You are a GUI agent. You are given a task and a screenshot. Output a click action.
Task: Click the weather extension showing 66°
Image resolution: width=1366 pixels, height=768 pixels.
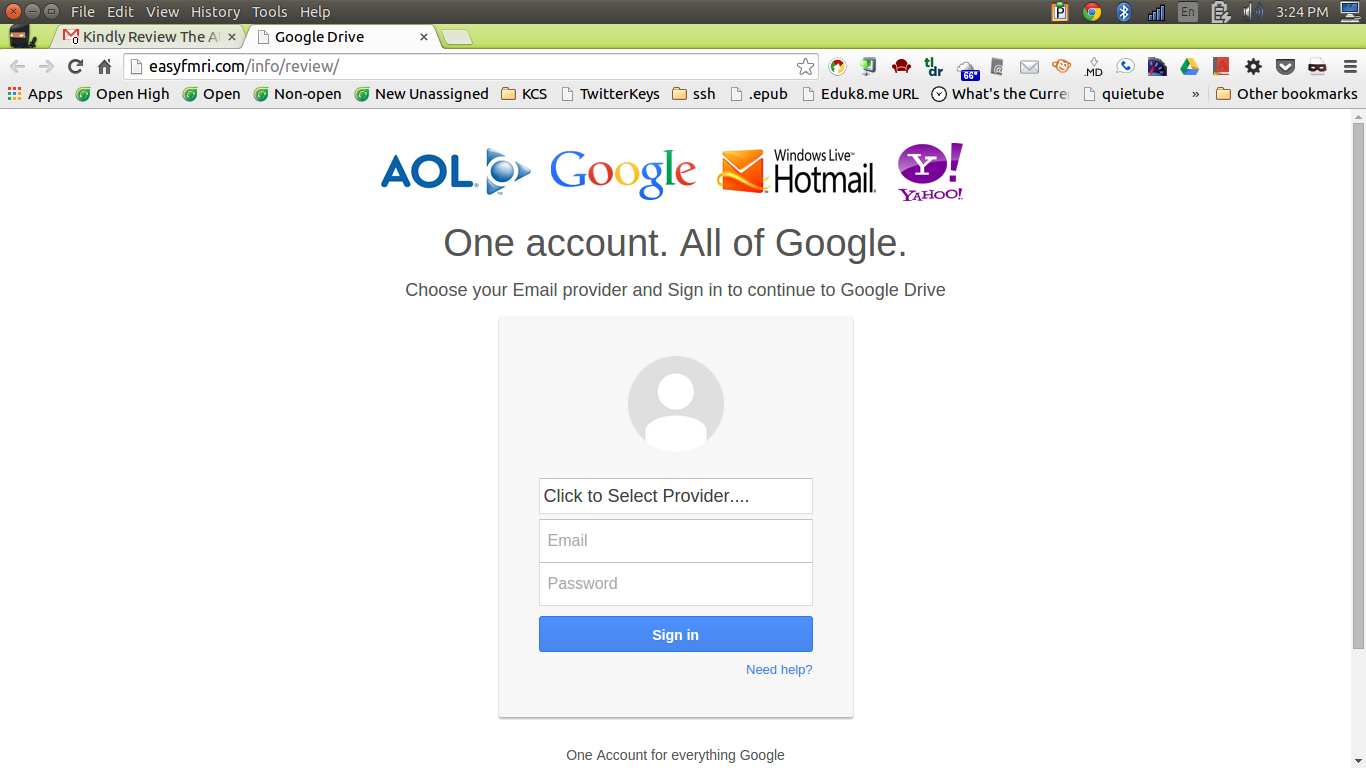tap(968, 68)
